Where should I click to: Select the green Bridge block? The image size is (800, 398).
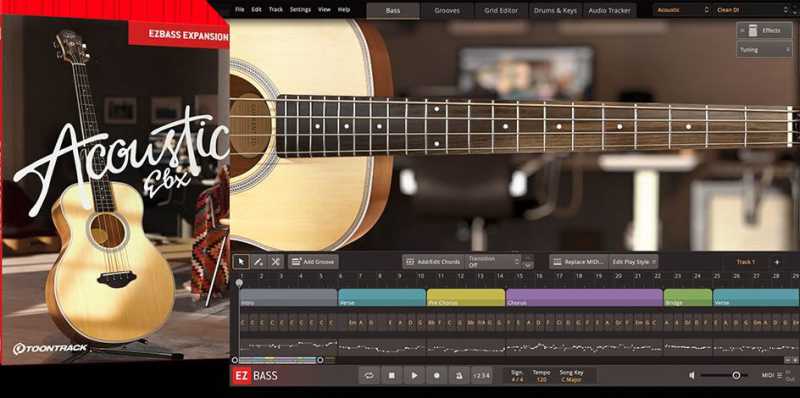click(688, 298)
